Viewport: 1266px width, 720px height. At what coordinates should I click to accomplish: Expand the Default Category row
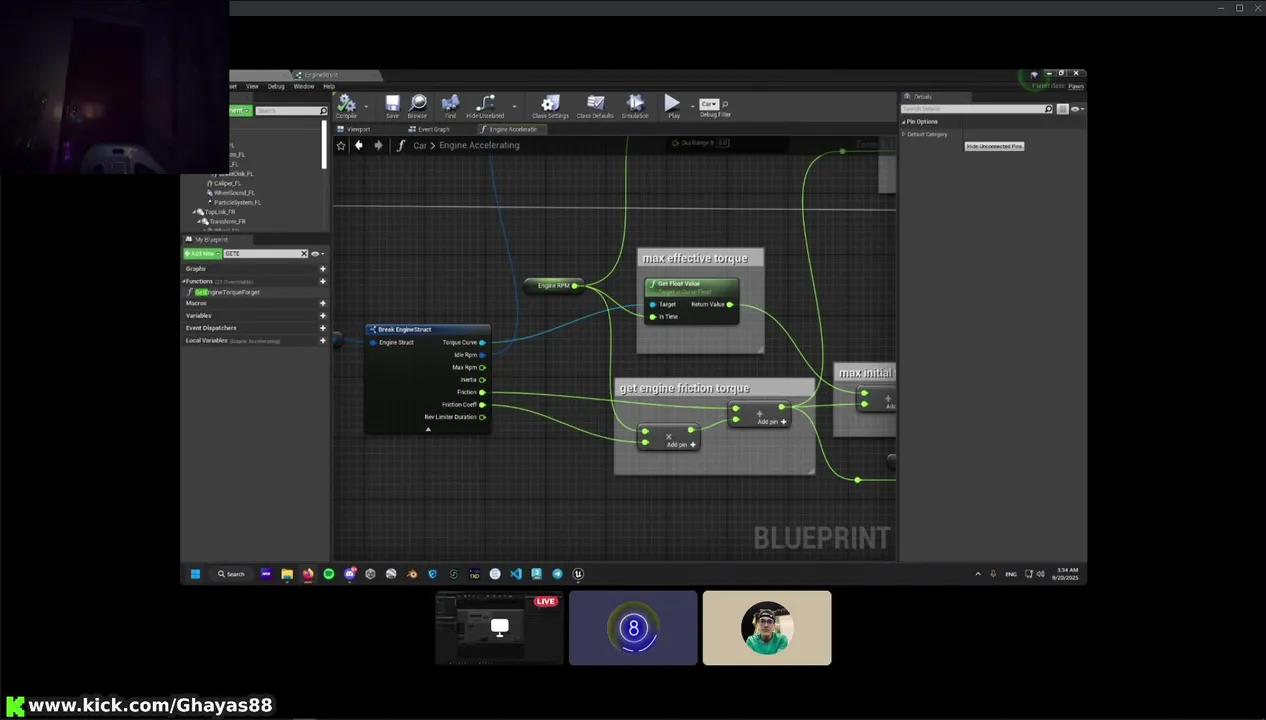click(x=904, y=134)
